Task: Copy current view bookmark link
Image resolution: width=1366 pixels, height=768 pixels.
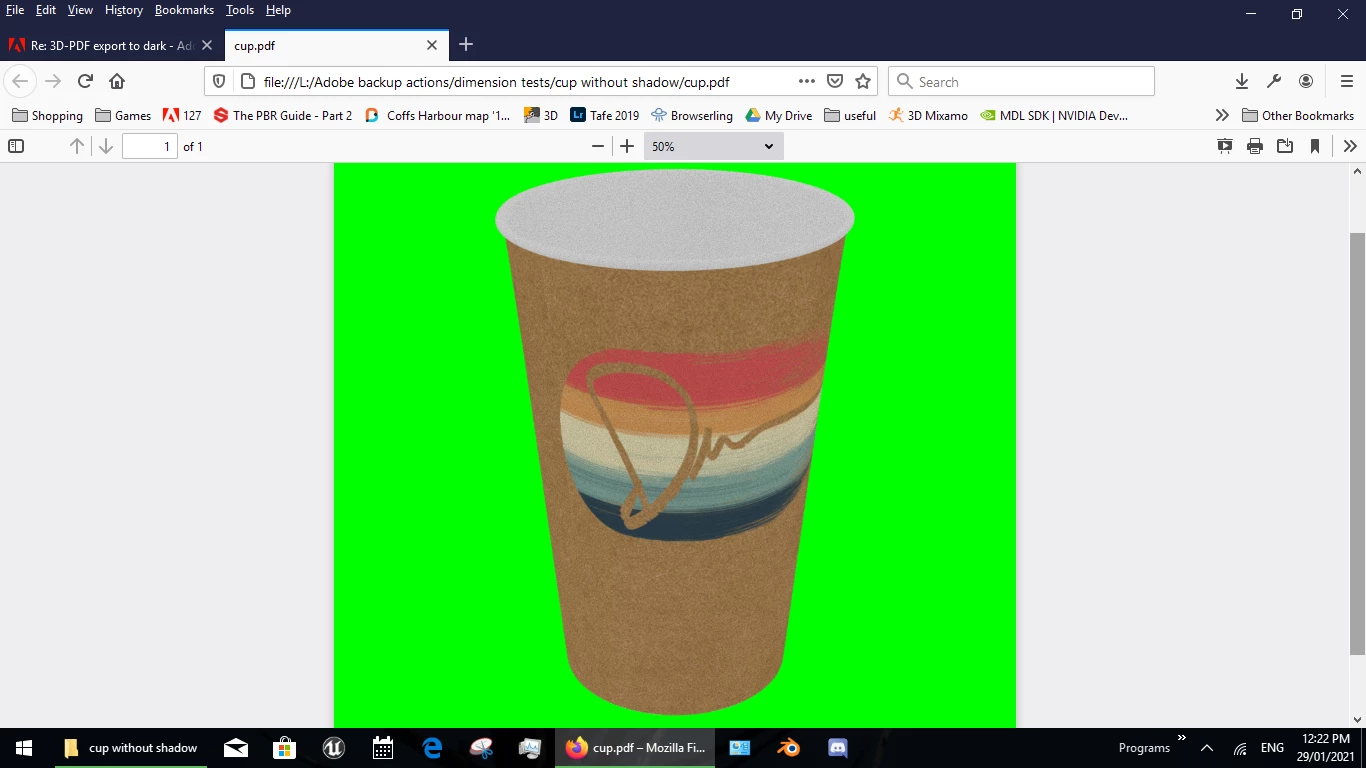Action: pyautogui.click(x=1315, y=146)
